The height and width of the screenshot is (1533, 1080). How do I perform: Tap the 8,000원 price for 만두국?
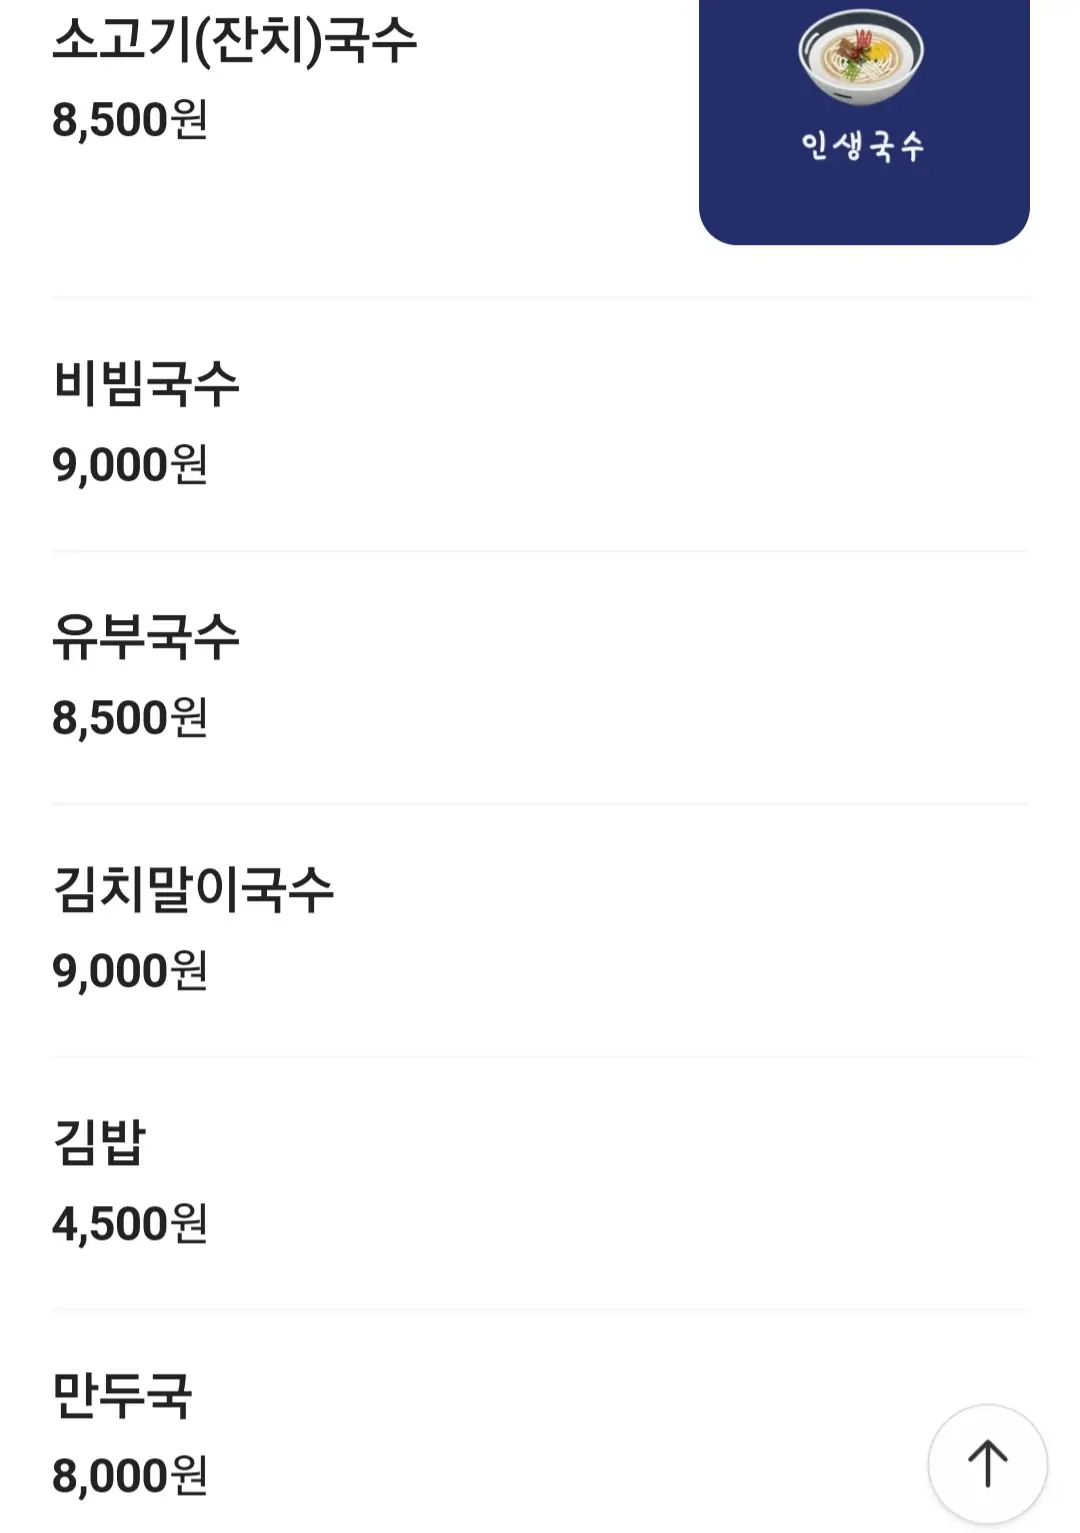click(x=130, y=1476)
